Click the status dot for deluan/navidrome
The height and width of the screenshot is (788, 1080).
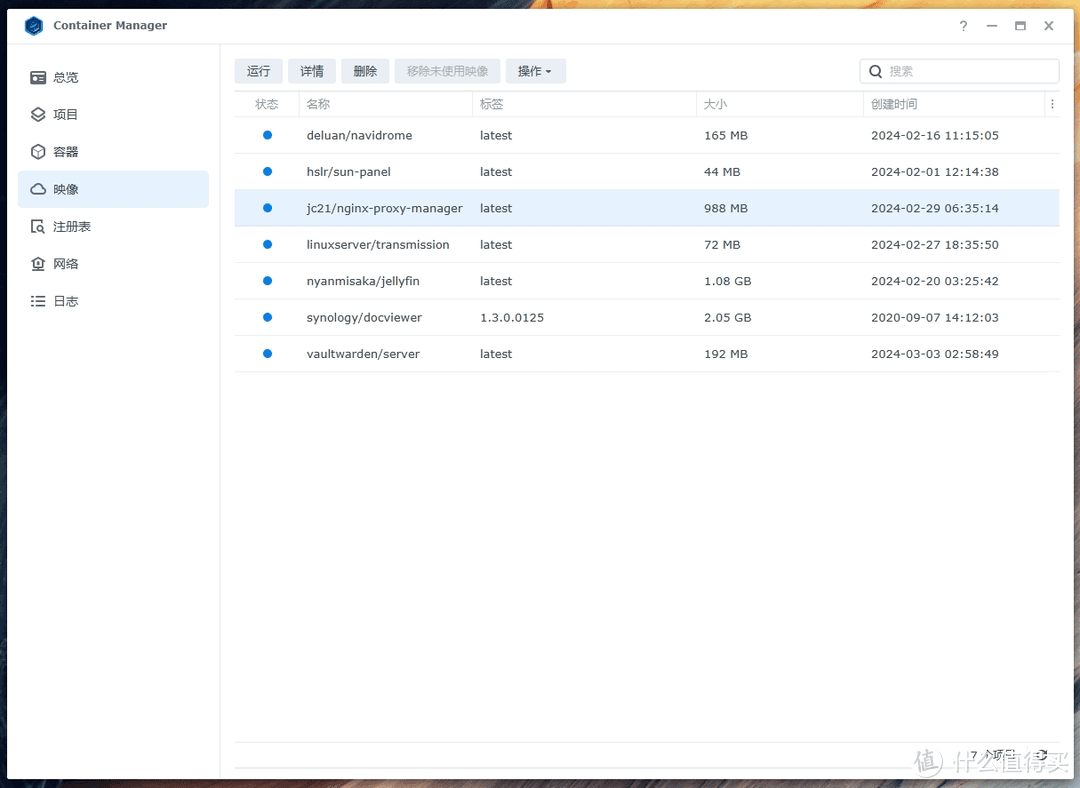[x=267, y=135]
